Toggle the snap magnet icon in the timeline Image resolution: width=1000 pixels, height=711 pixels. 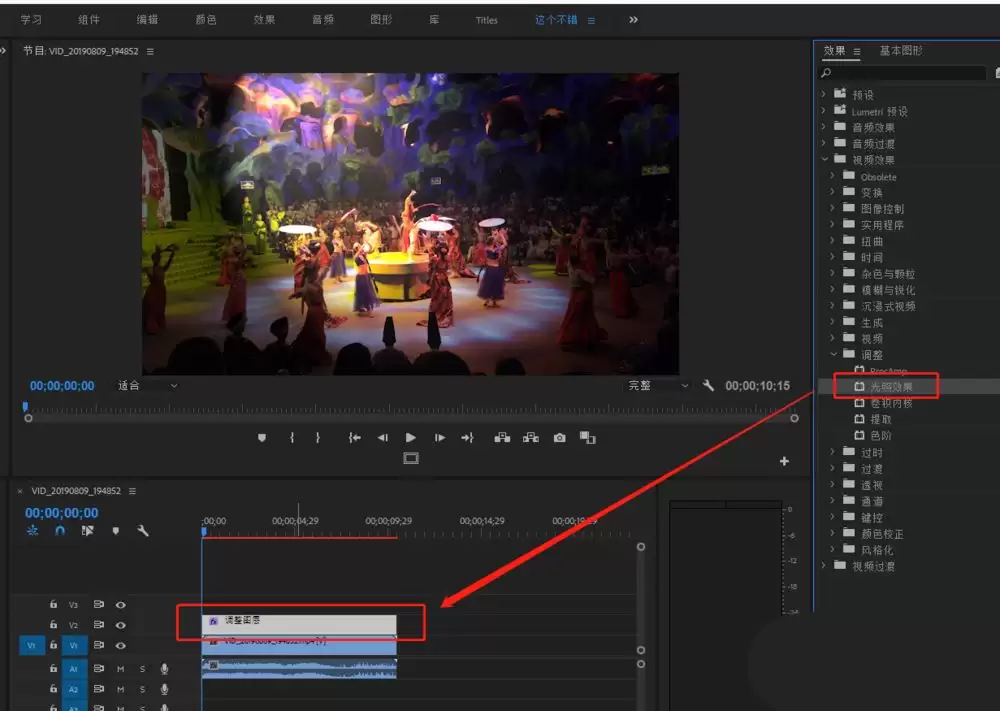click(60, 531)
